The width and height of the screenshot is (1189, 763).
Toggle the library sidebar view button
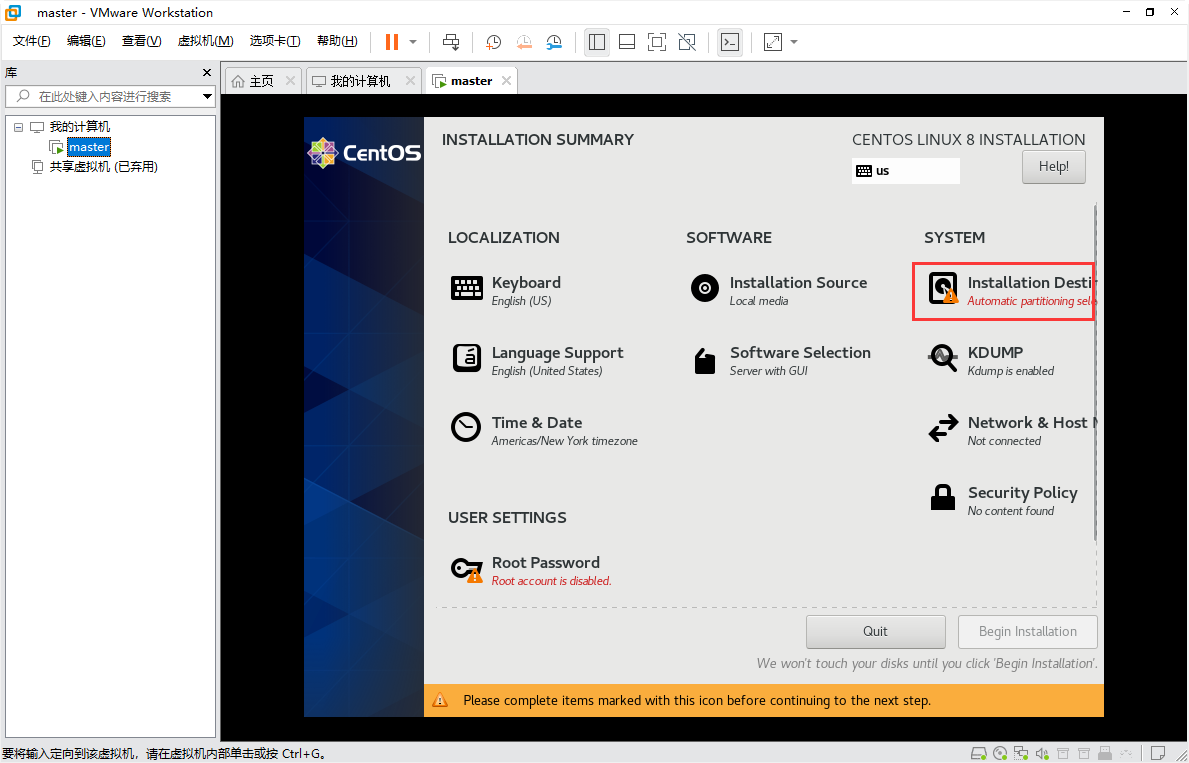tap(597, 42)
